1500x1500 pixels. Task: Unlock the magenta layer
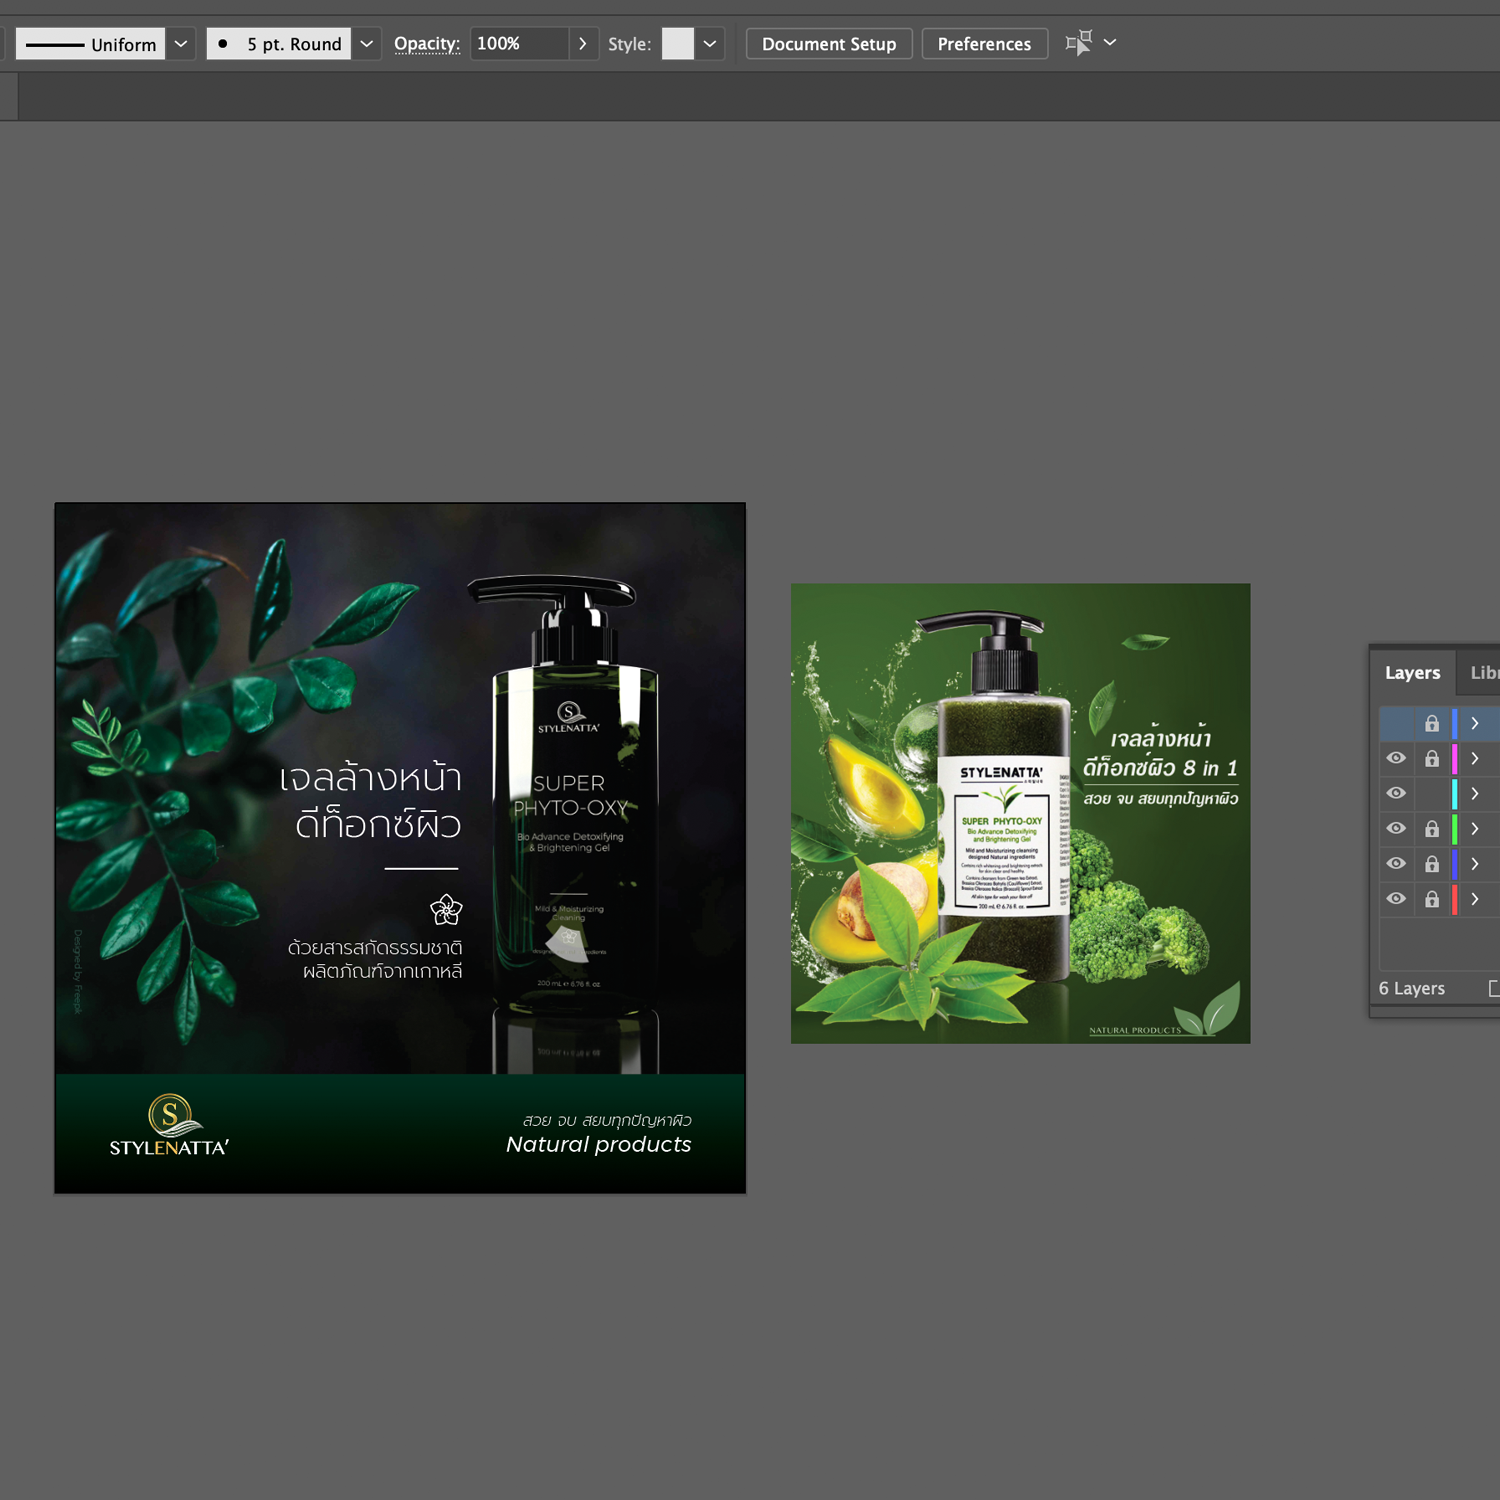coord(1432,758)
